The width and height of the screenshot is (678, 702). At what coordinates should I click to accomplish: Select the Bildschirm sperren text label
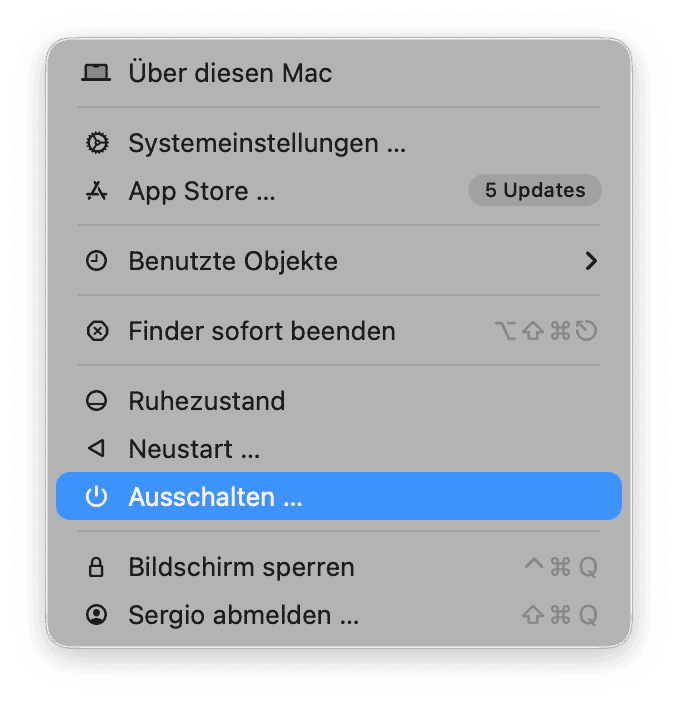pos(241,567)
